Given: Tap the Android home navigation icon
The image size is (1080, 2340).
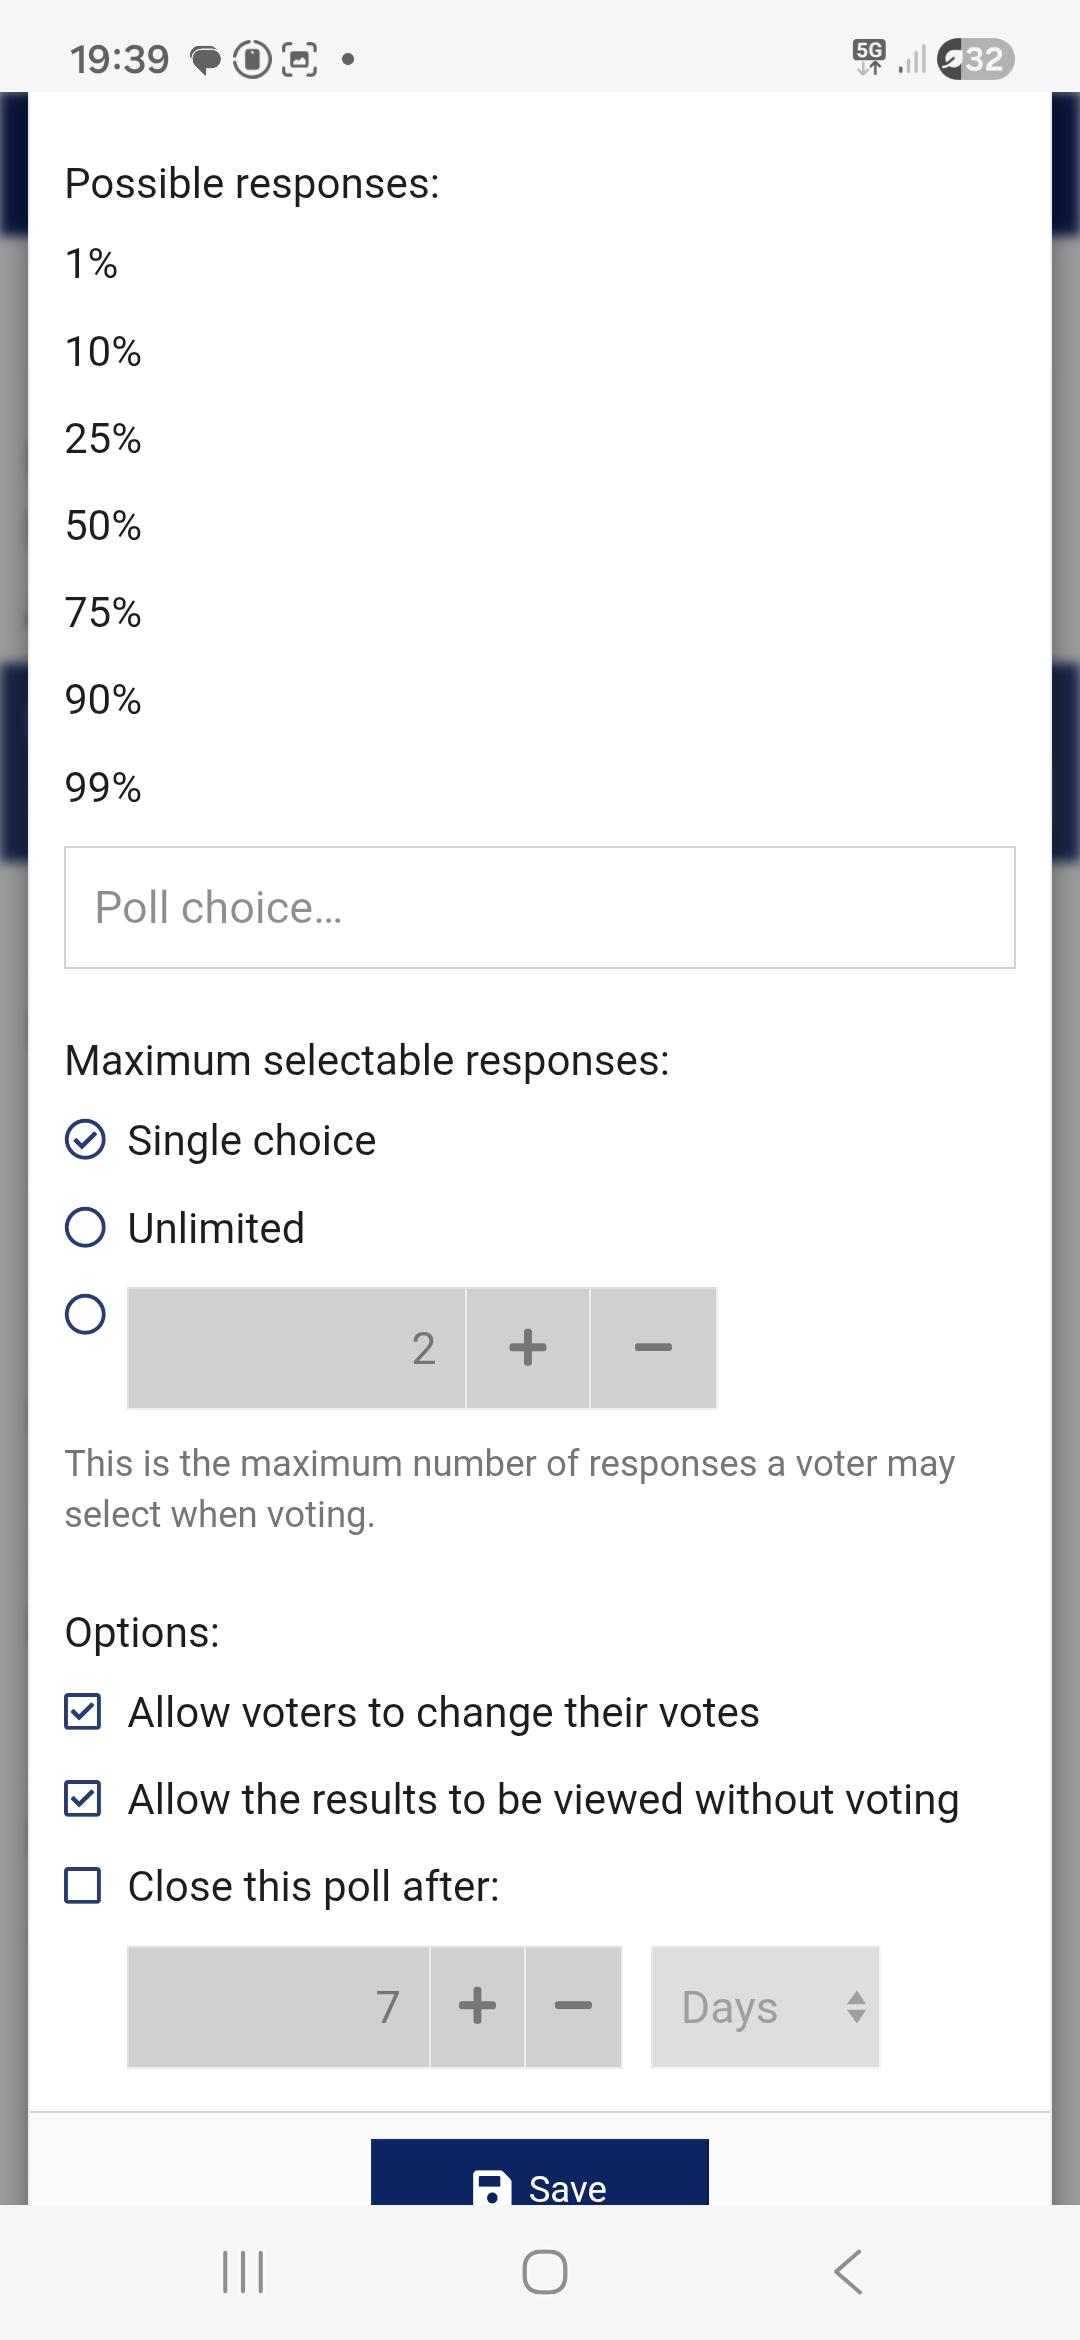Looking at the screenshot, I should point(545,2272).
